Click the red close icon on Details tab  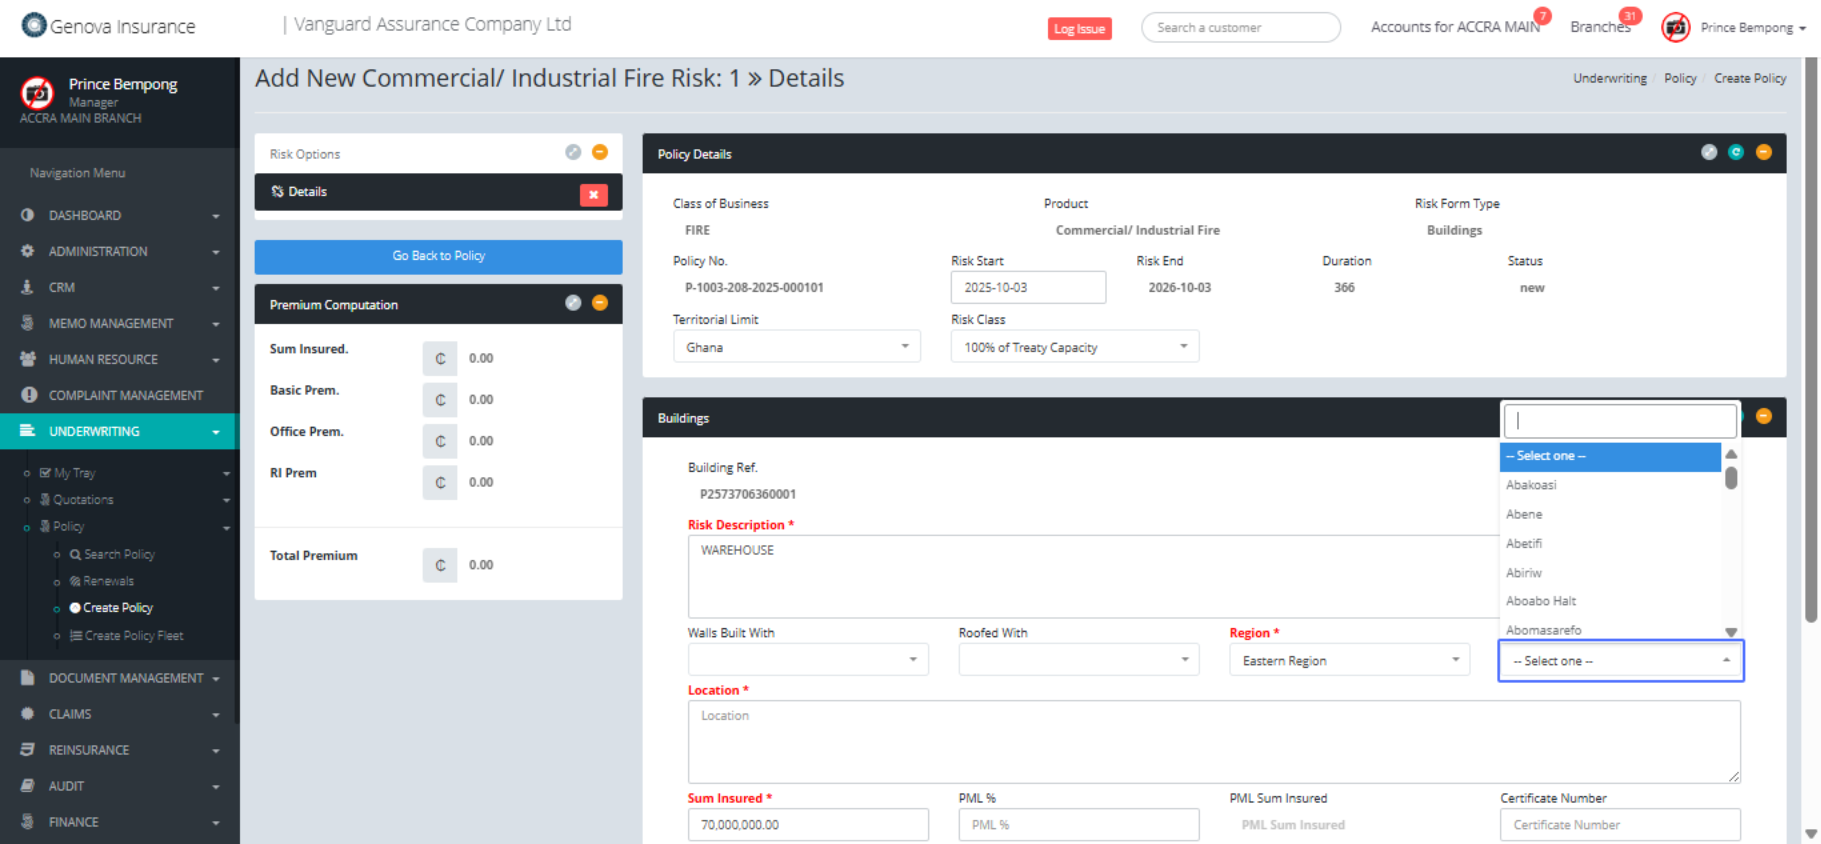[593, 195]
